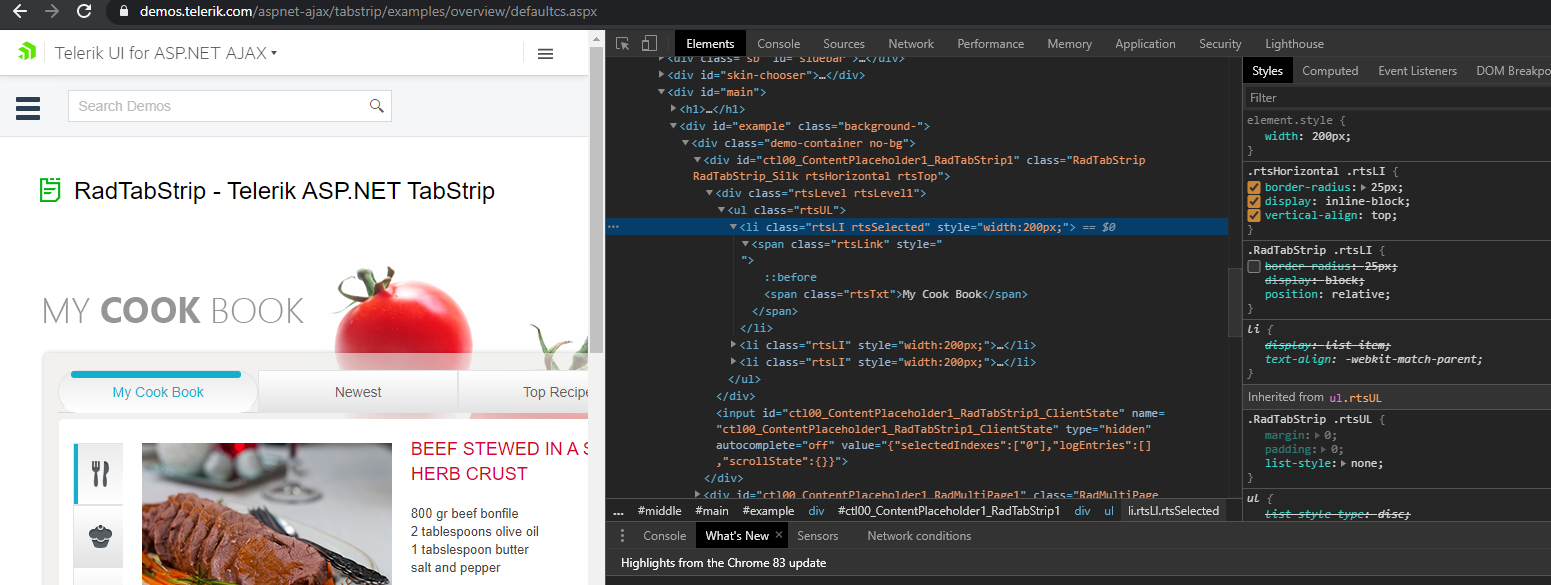The image size is (1551, 585).
Task: Select the Top Recipes page tab
Action: [523, 392]
